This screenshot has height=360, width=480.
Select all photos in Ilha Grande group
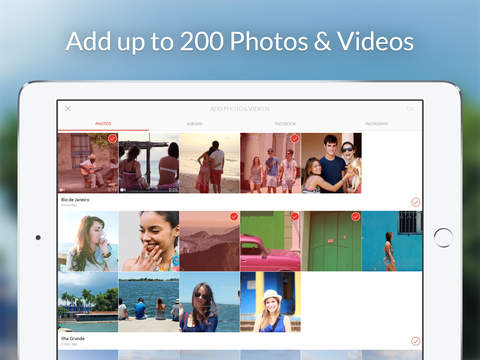(415, 341)
